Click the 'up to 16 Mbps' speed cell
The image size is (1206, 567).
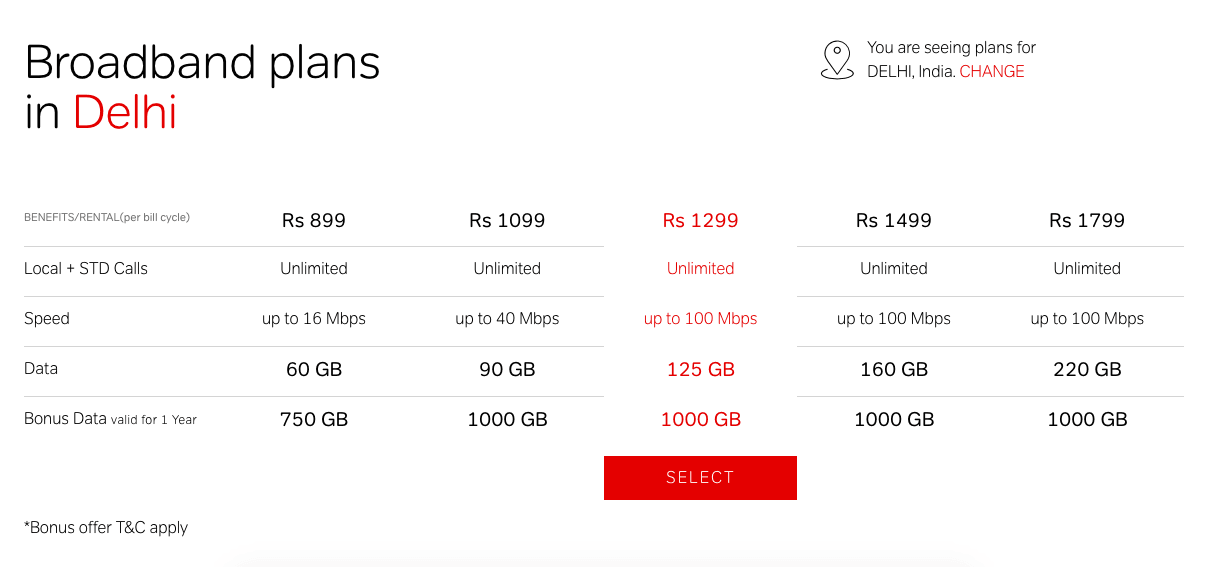click(314, 319)
